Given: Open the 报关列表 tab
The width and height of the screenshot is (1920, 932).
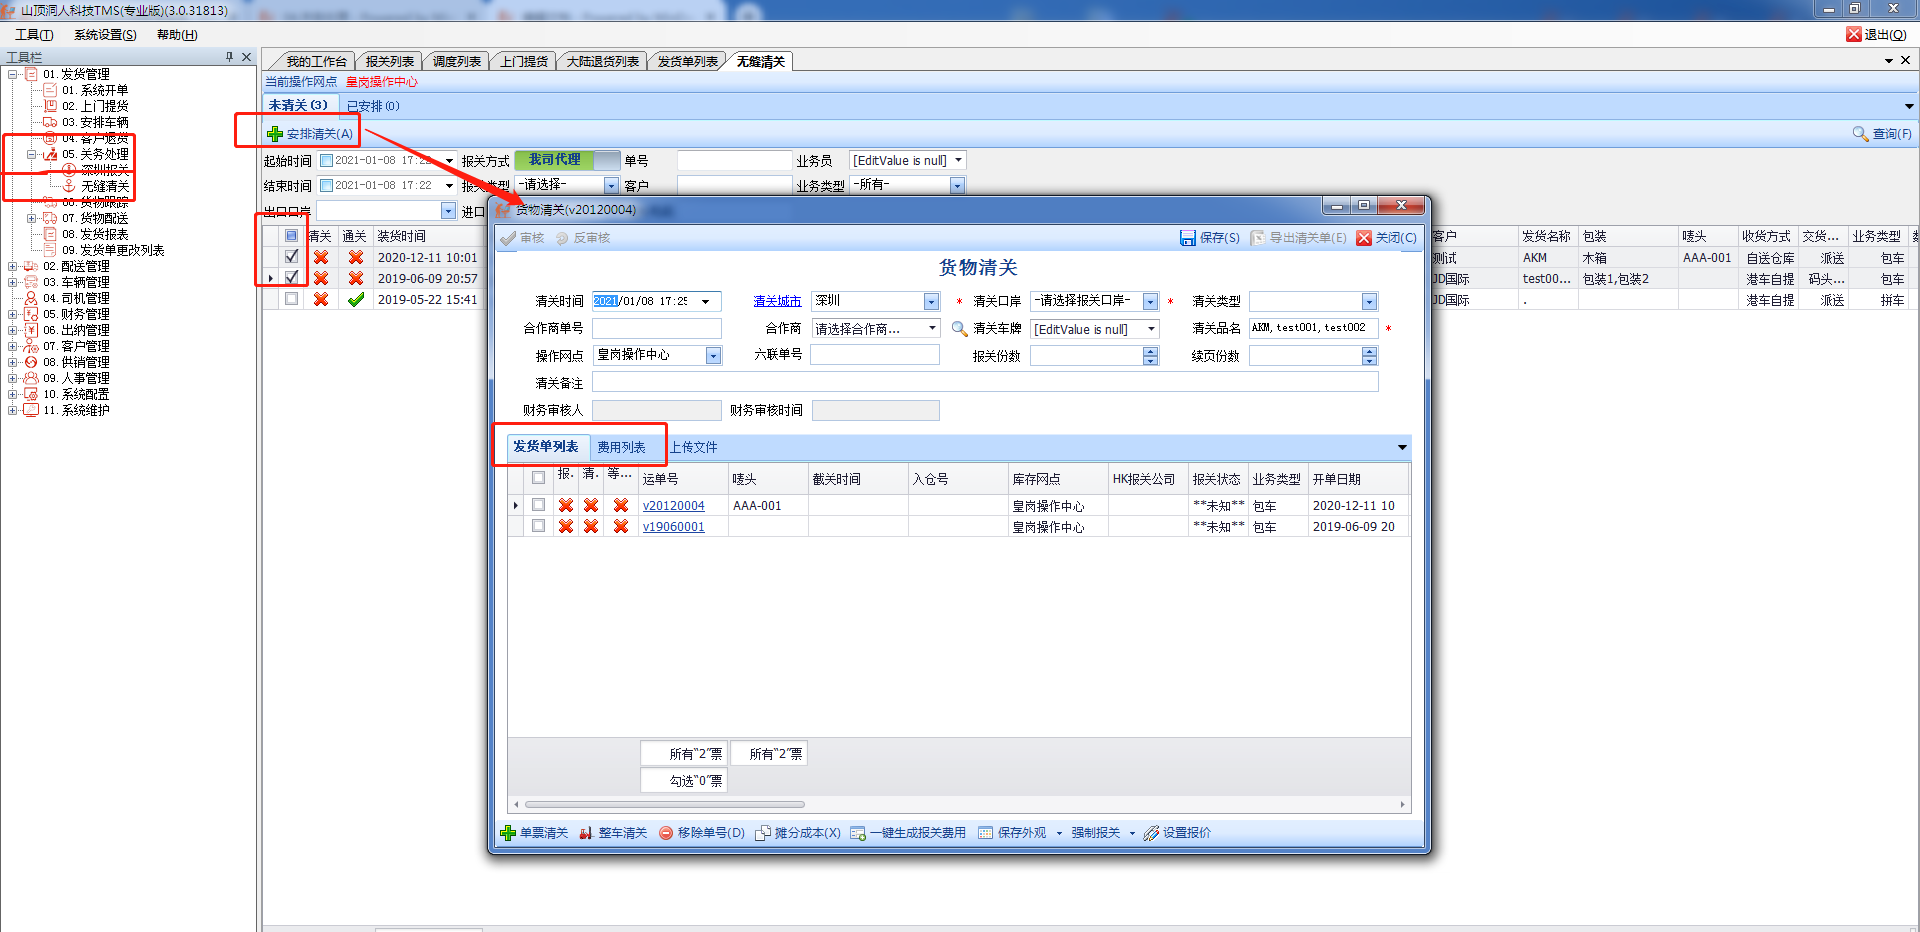Looking at the screenshot, I should pos(389,62).
